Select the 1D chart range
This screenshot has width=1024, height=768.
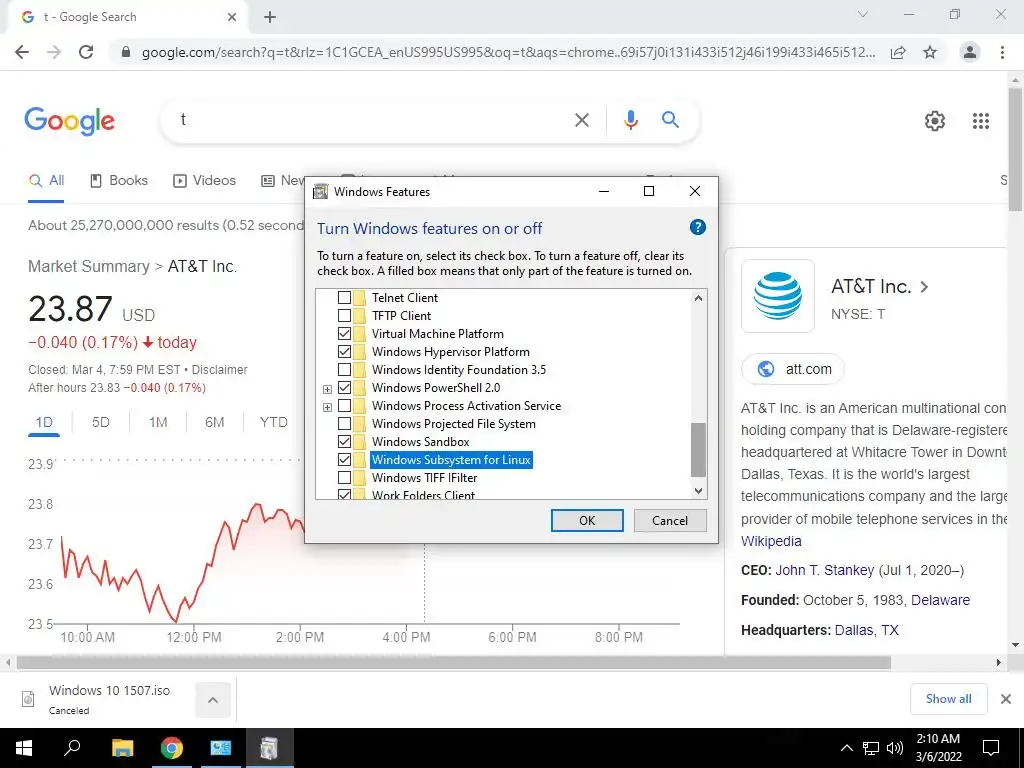coord(44,423)
